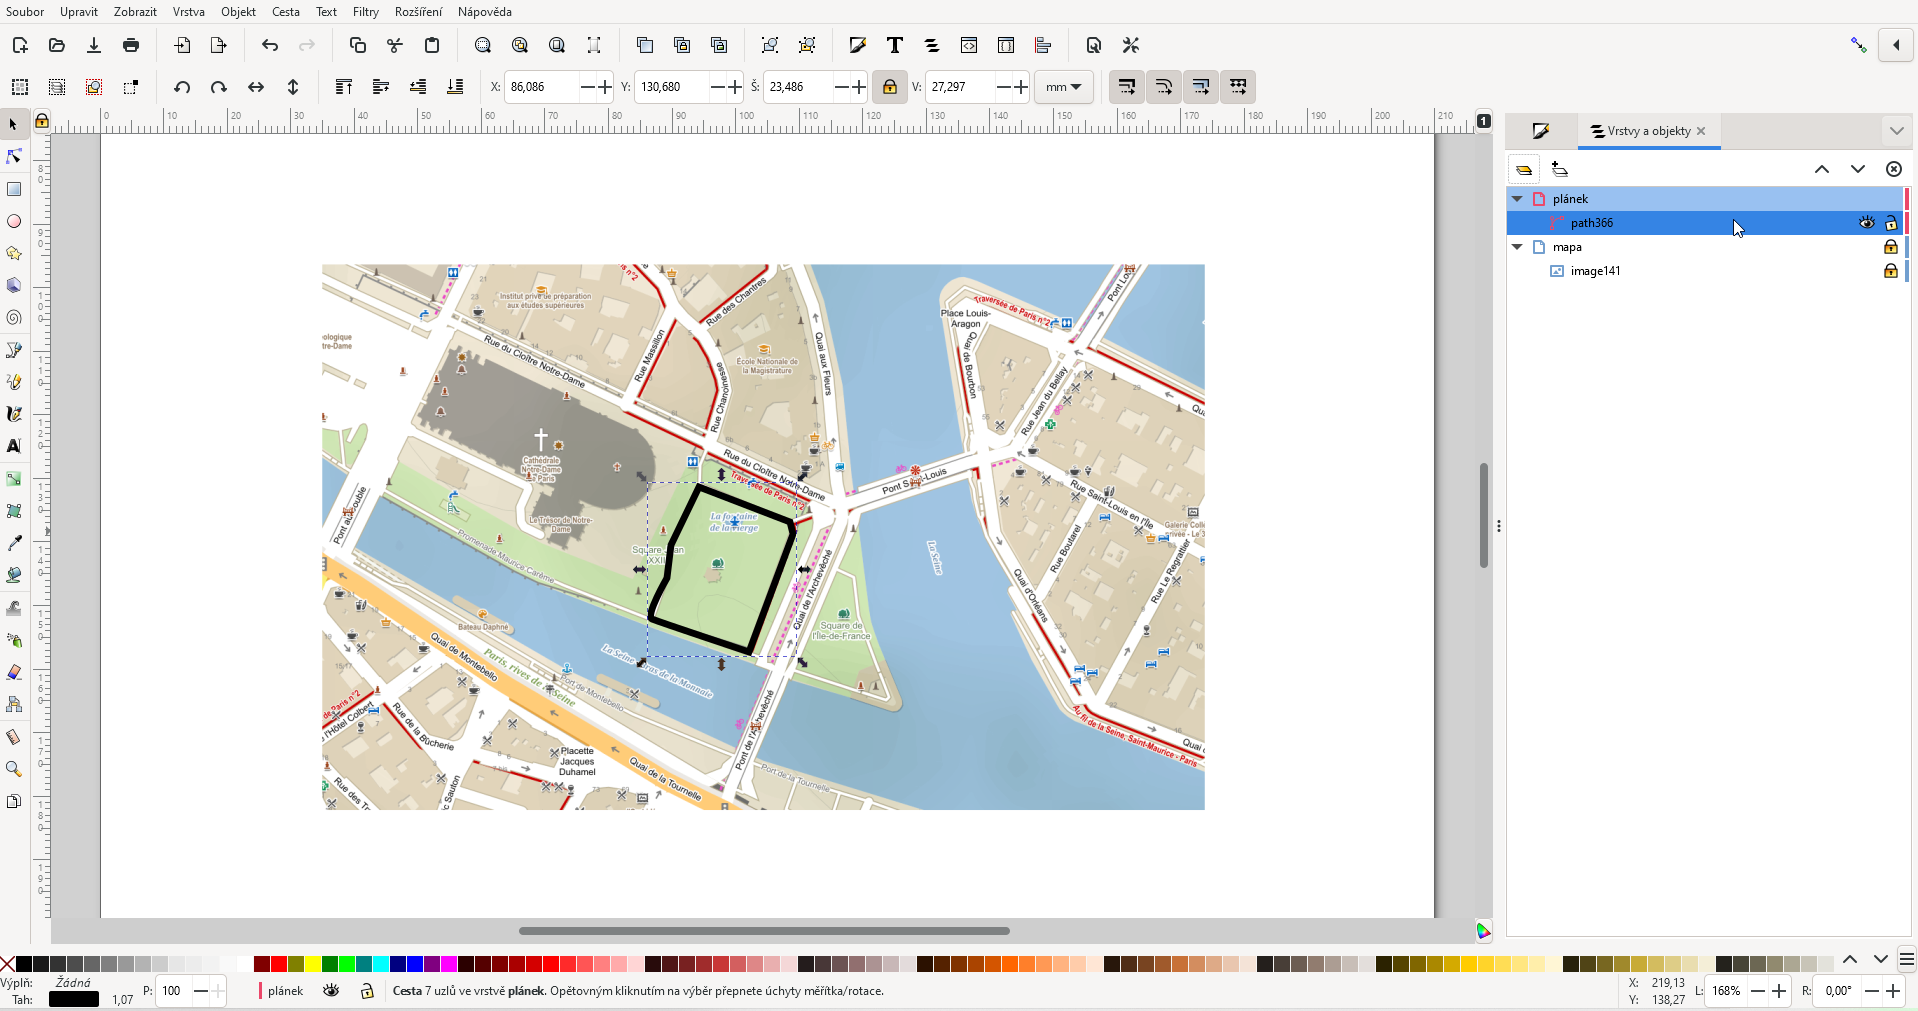Move the selected object up with the arrow
This screenshot has height=1011, width=1918.
click(x=1822, y=169)
